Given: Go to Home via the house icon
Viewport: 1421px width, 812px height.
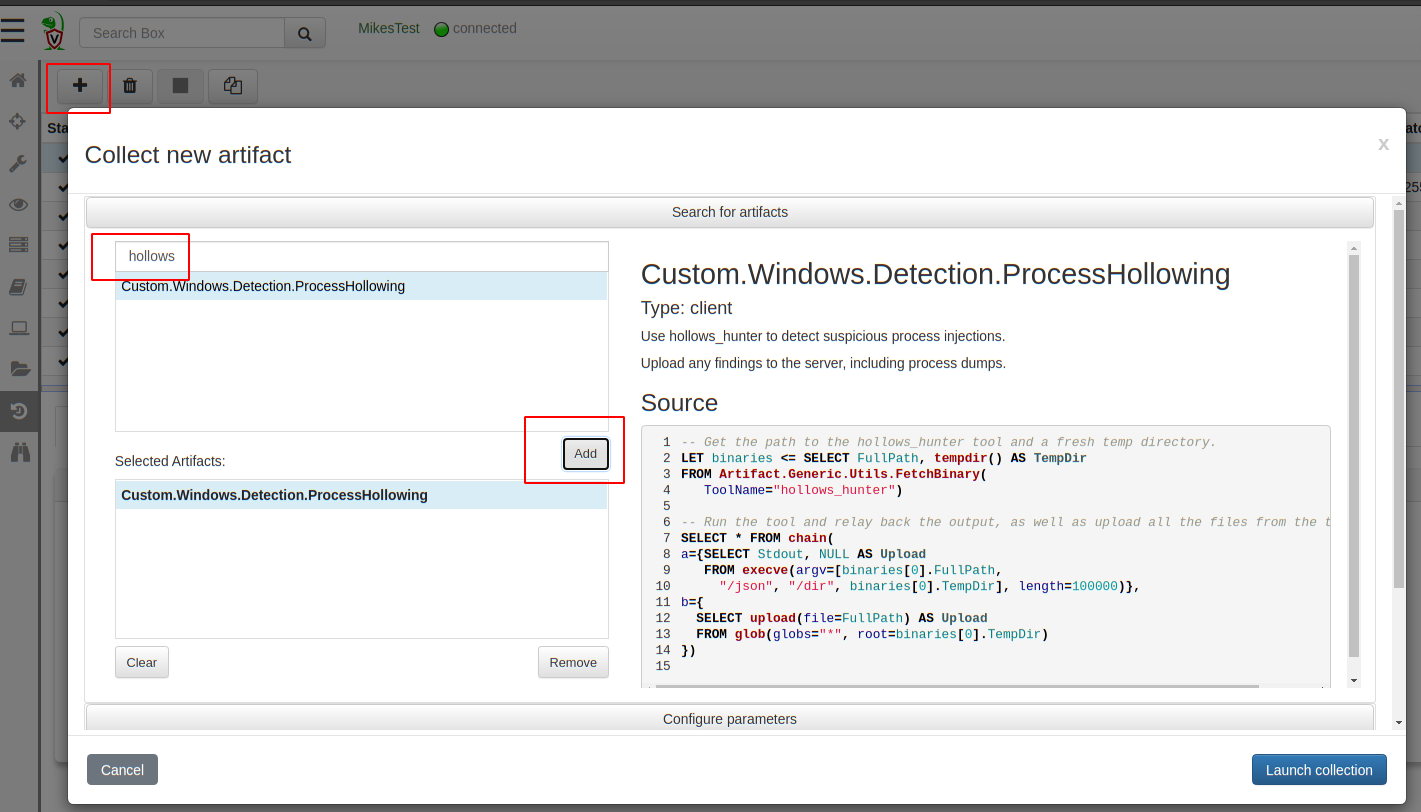Looking at the screenshot, I should click(18, 80).
